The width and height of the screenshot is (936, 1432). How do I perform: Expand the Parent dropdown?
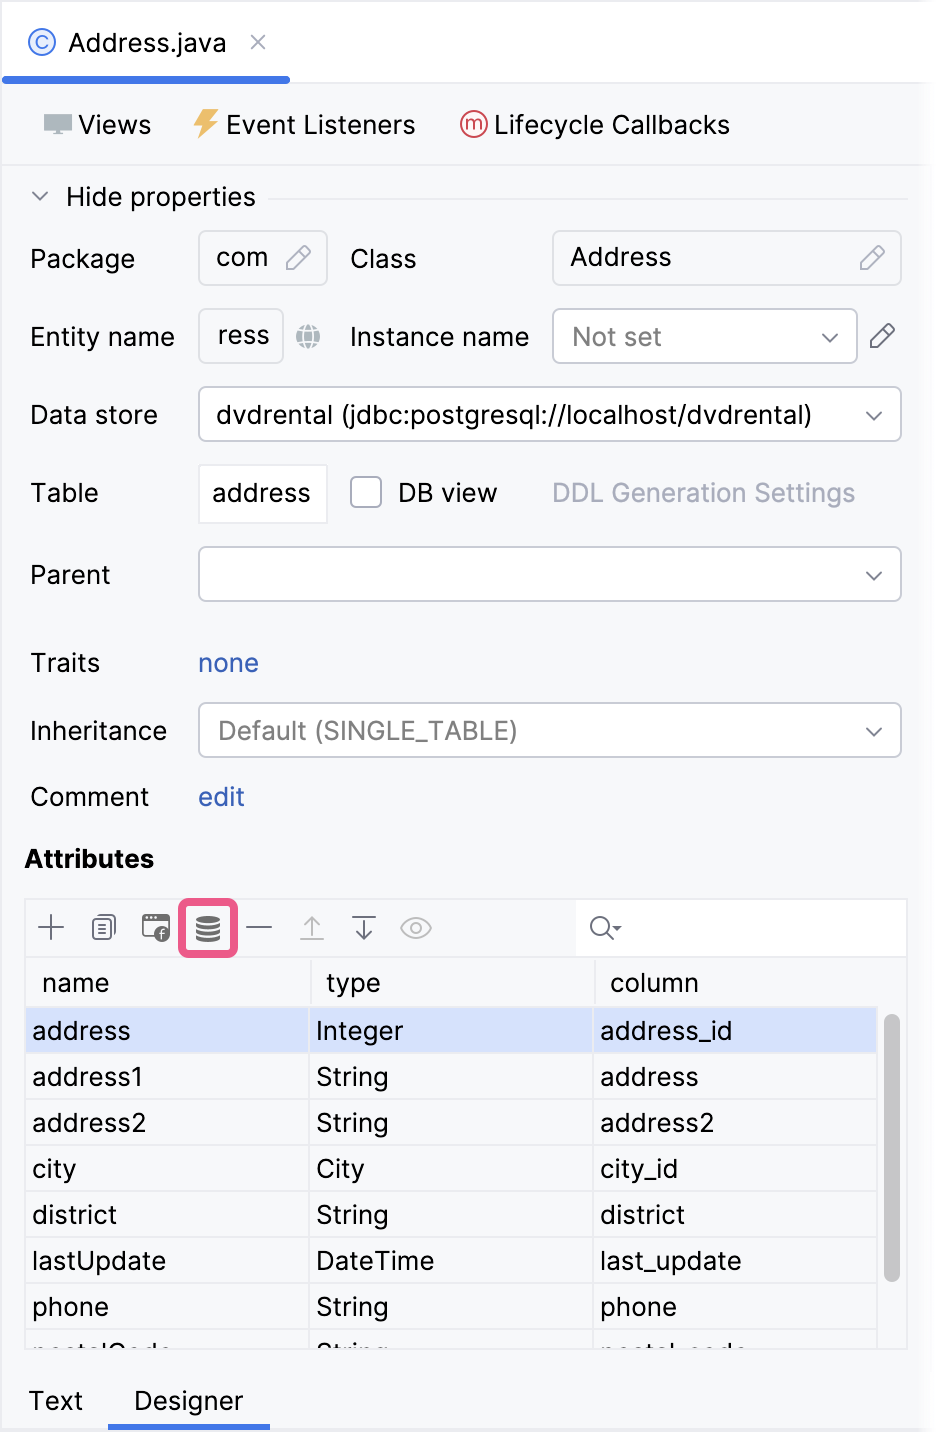(872, 574)
